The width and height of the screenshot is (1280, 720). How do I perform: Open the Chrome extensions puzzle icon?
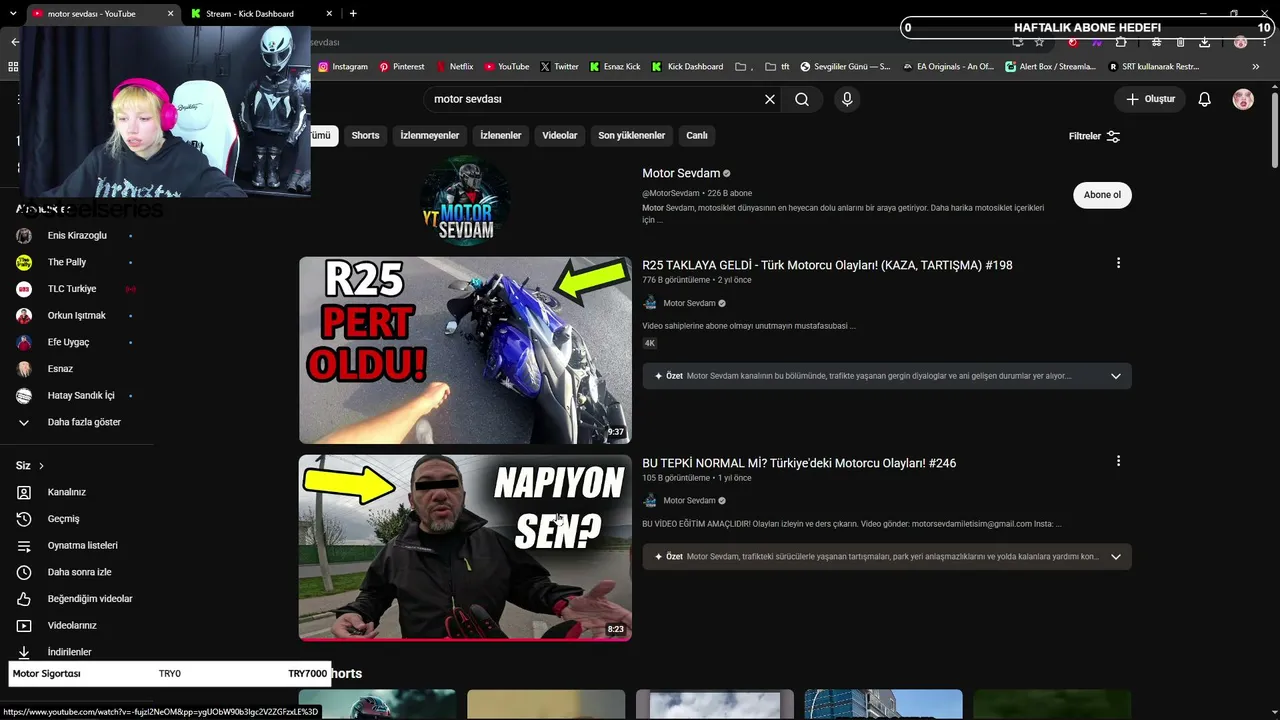coord(1121,42)
